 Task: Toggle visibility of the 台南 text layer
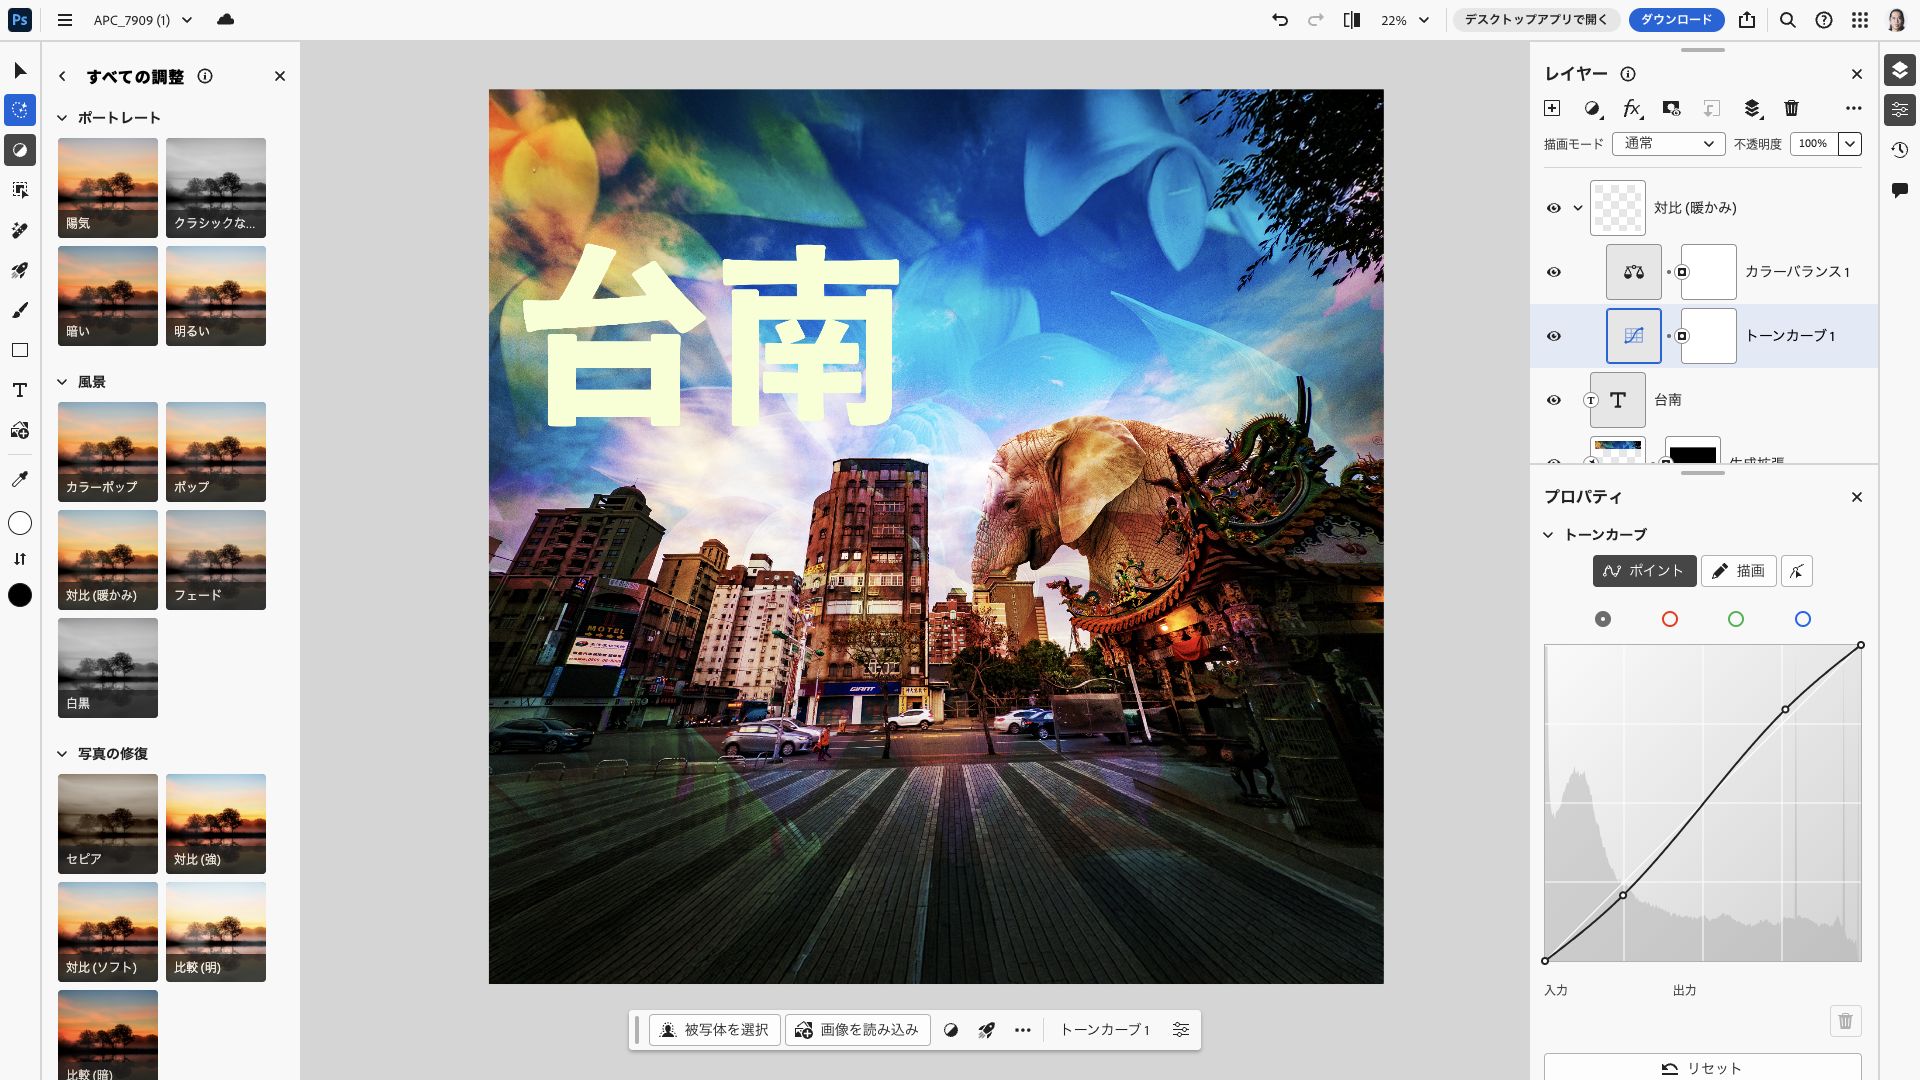click(1554, 400)
